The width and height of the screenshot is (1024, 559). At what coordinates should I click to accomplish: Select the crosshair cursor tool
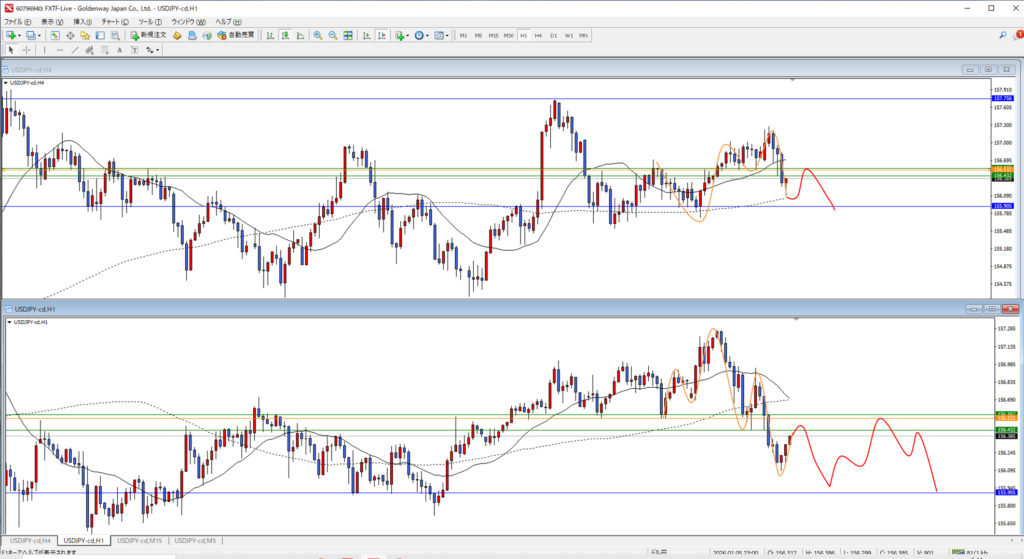(x=27, y=49)
